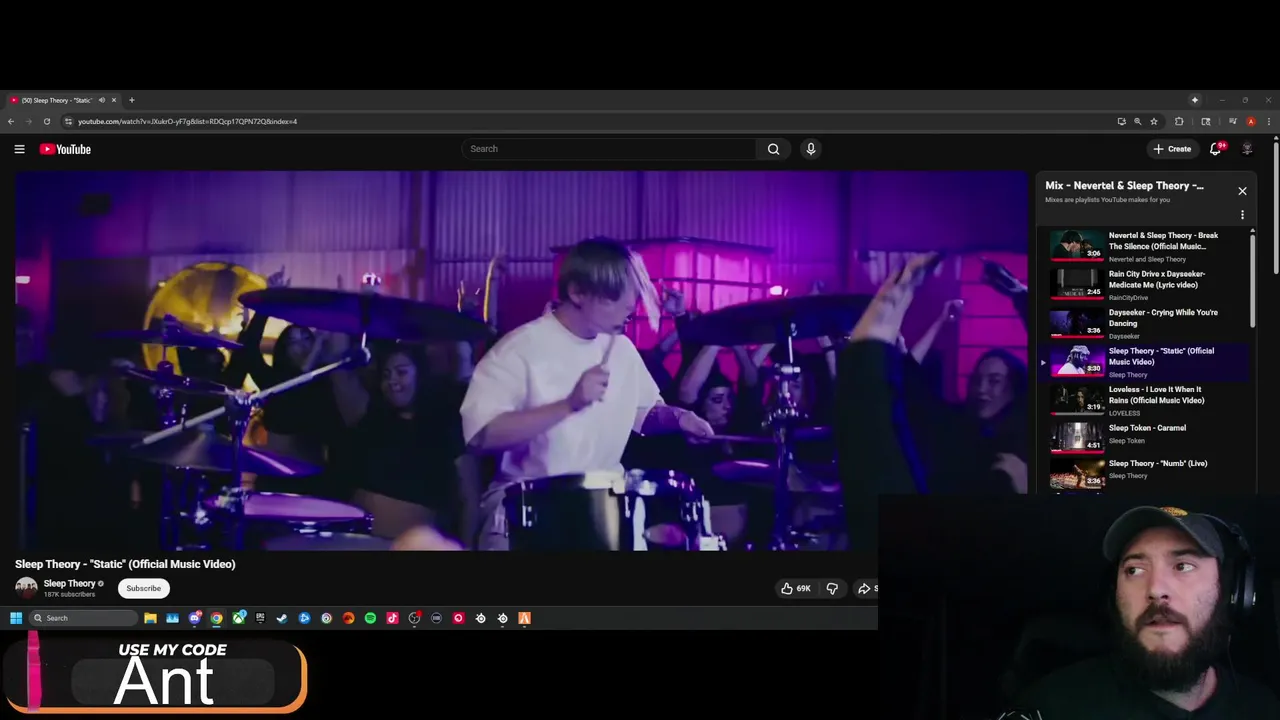Image resolution: width=1280 pixels, height=720 pixels.
Task: Open the Sleep Theory channel name link
Action: pyautogui.click(x=70, y=583)
